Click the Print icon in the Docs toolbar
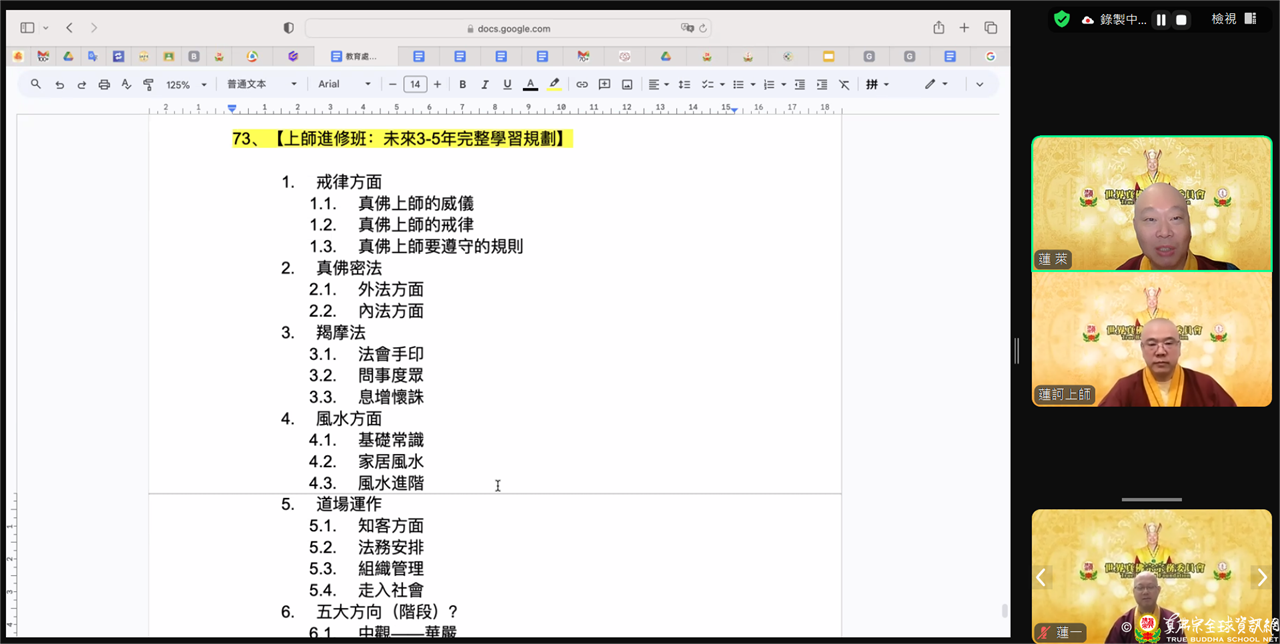 [104, 85]
